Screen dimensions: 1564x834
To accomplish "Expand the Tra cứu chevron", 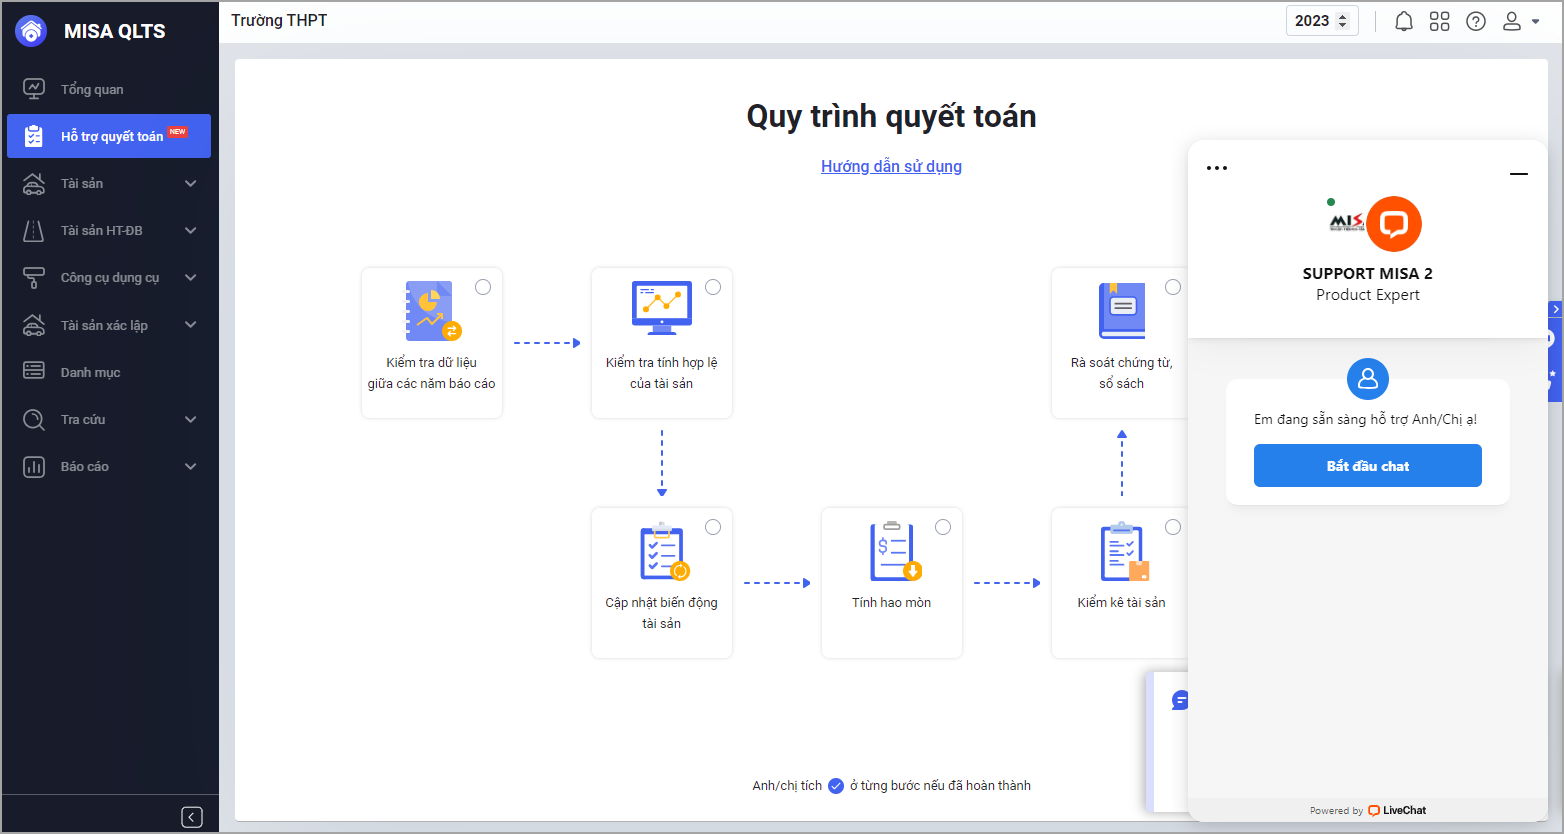I will coord(191,419).
